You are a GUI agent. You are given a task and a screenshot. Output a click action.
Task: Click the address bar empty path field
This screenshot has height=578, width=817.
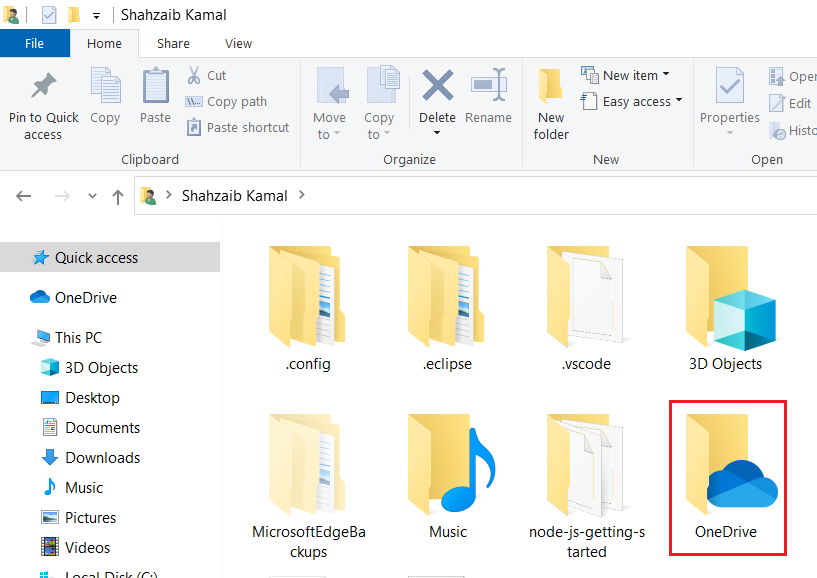[x=563, y=195]
